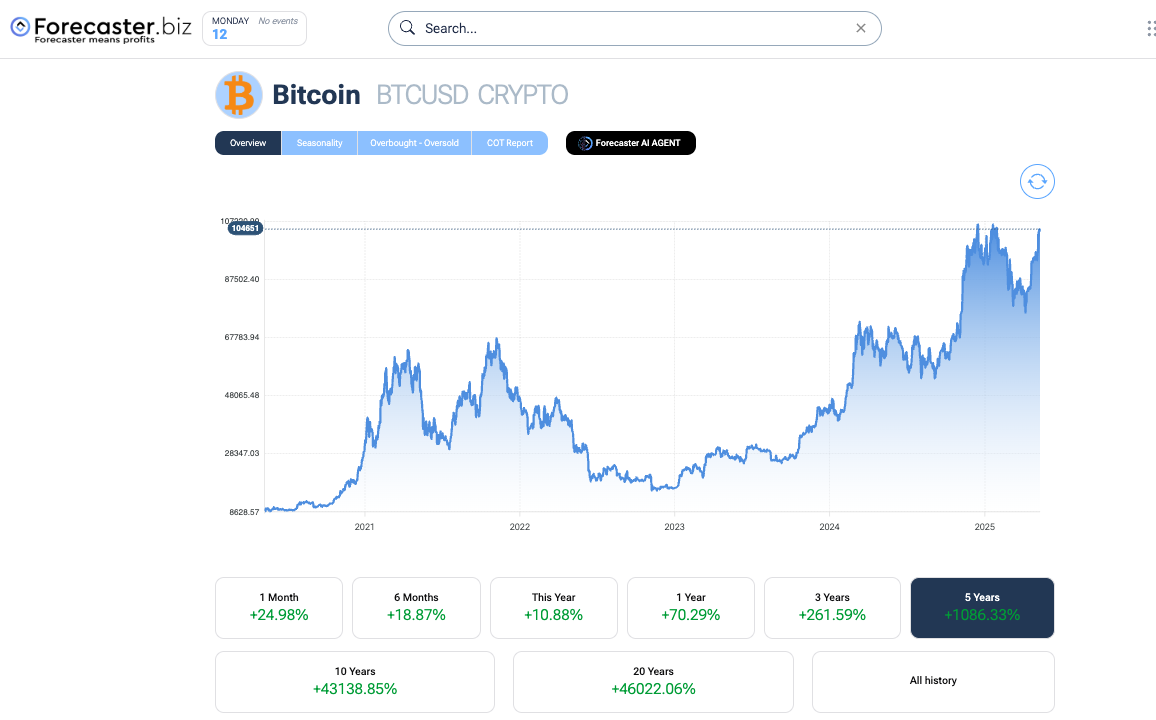Click the magnifying glass search icon
Screen dimensions: 1156x720
coord(407,28)
